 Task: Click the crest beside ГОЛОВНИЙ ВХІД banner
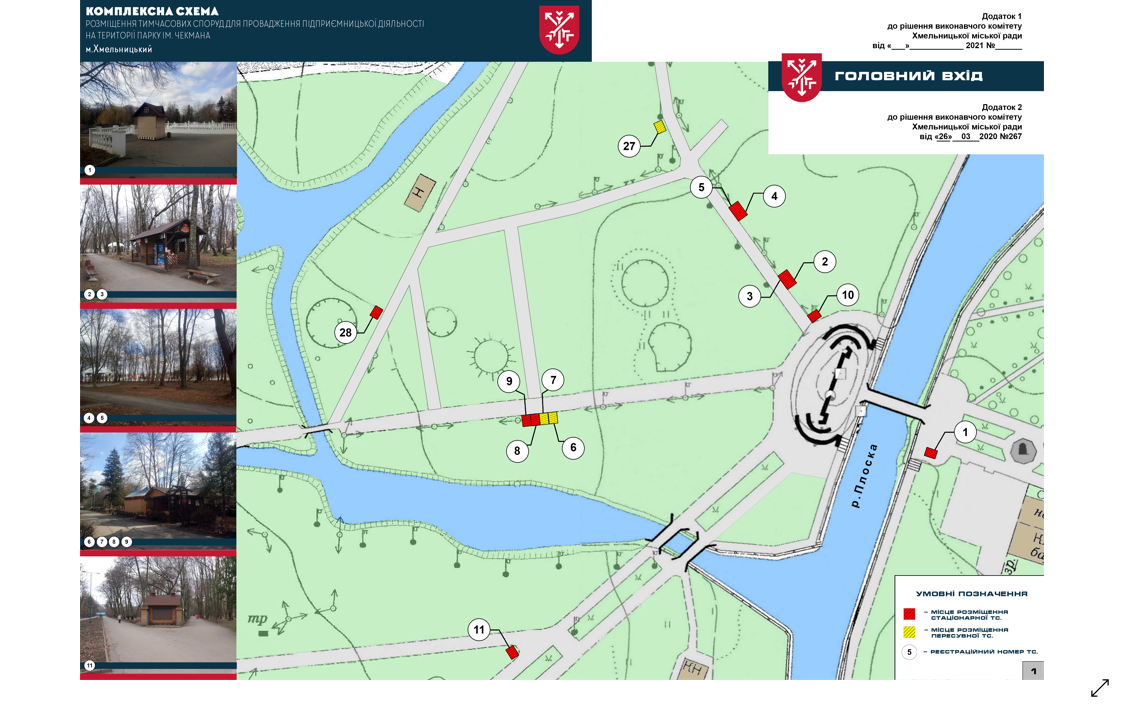pyautogui.click(x=801, y=77)
